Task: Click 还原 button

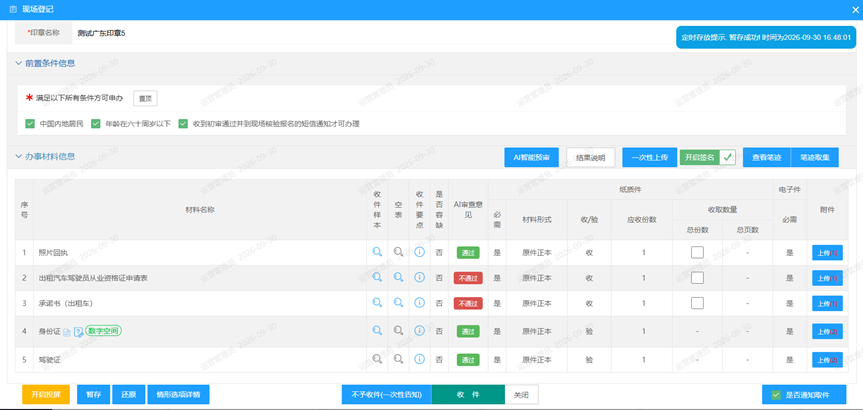Action: (129, 395)
